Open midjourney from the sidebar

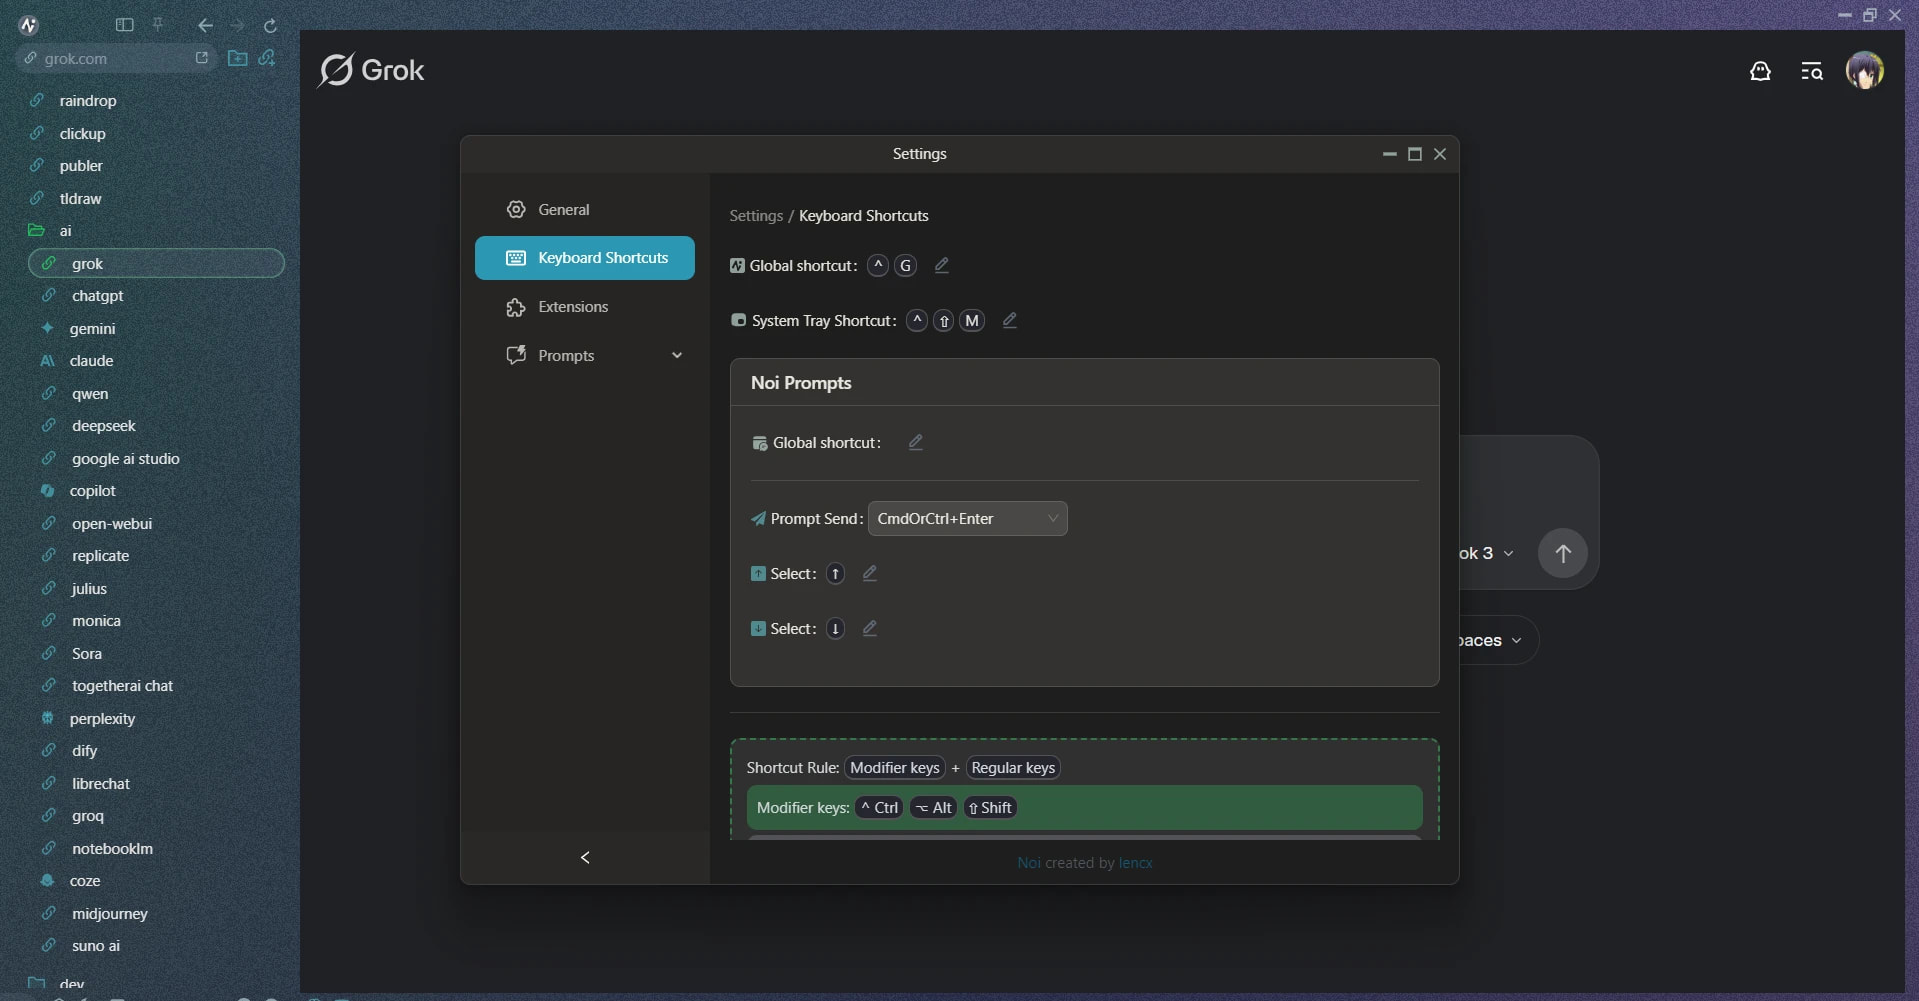[109, 914]
